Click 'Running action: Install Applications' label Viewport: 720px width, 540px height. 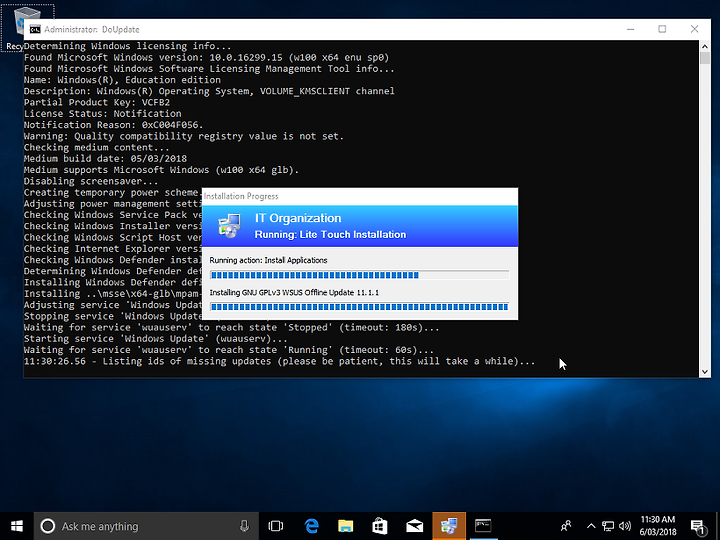coord(268,260)
